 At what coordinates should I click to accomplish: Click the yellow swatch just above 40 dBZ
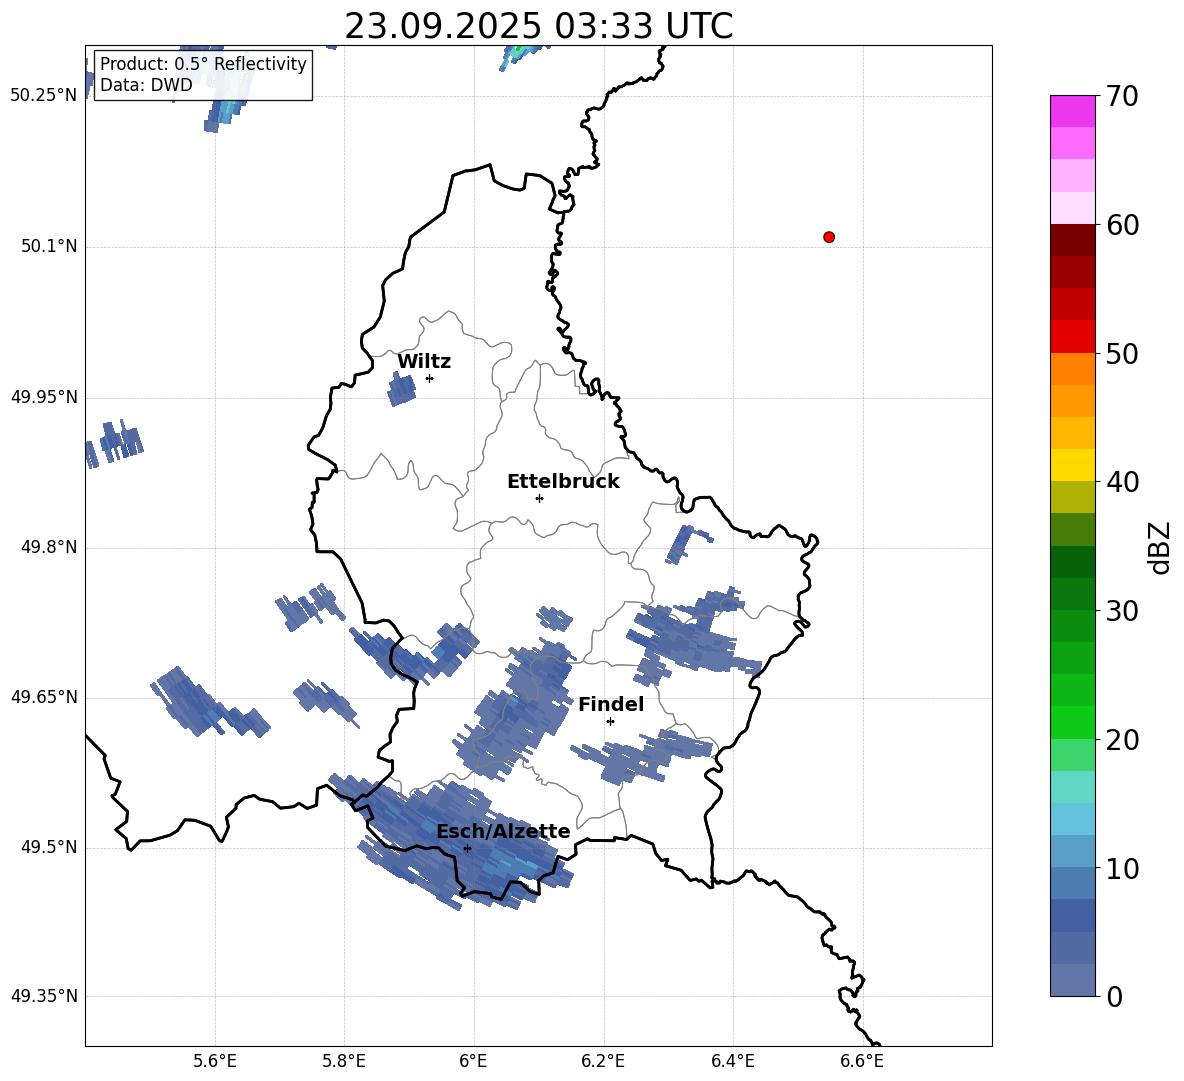1073,466
